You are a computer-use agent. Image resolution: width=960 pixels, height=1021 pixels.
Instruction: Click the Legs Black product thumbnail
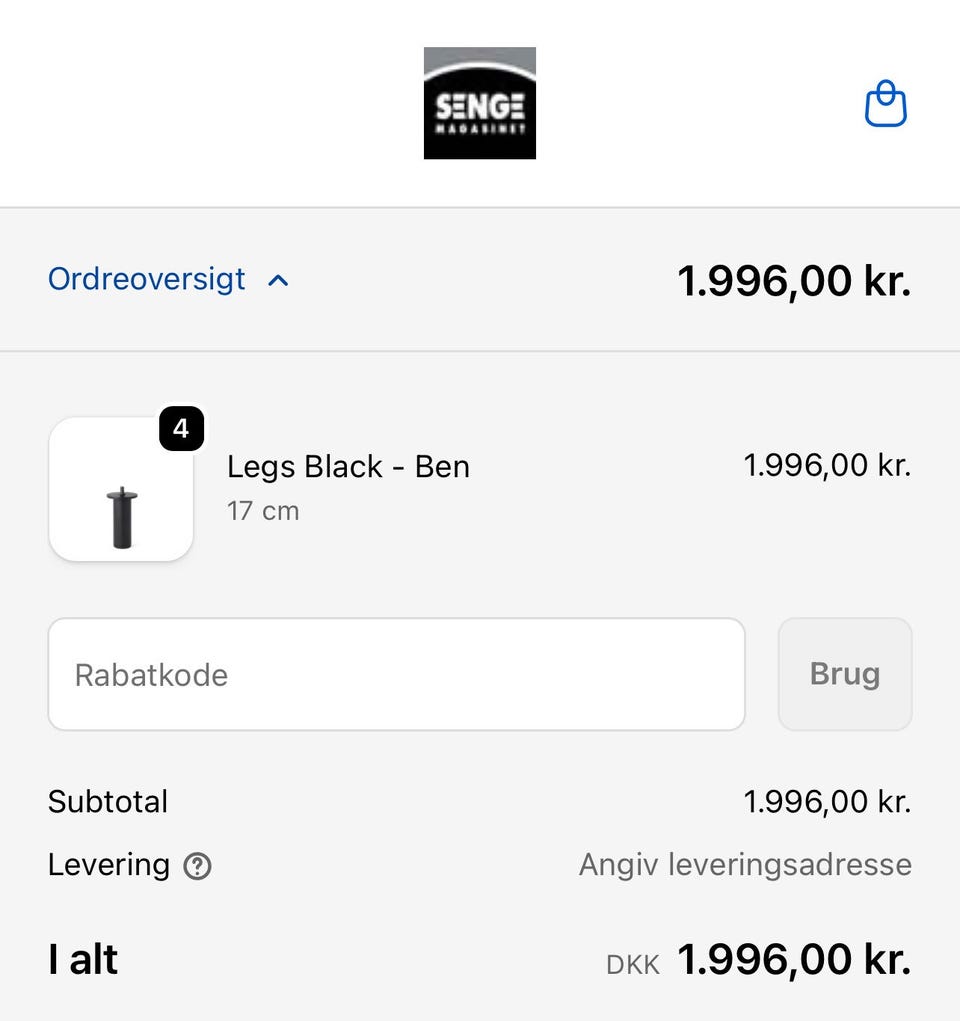pyautogui.click(x=121, y=489)
